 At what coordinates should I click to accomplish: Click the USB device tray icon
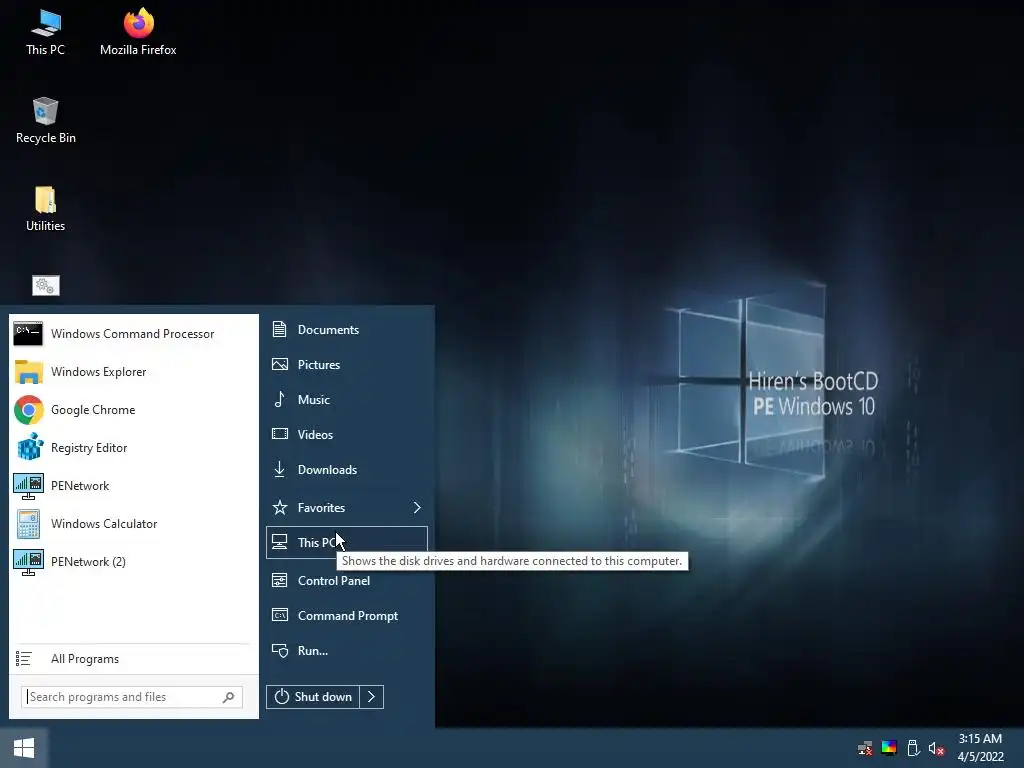pos(913,748)
